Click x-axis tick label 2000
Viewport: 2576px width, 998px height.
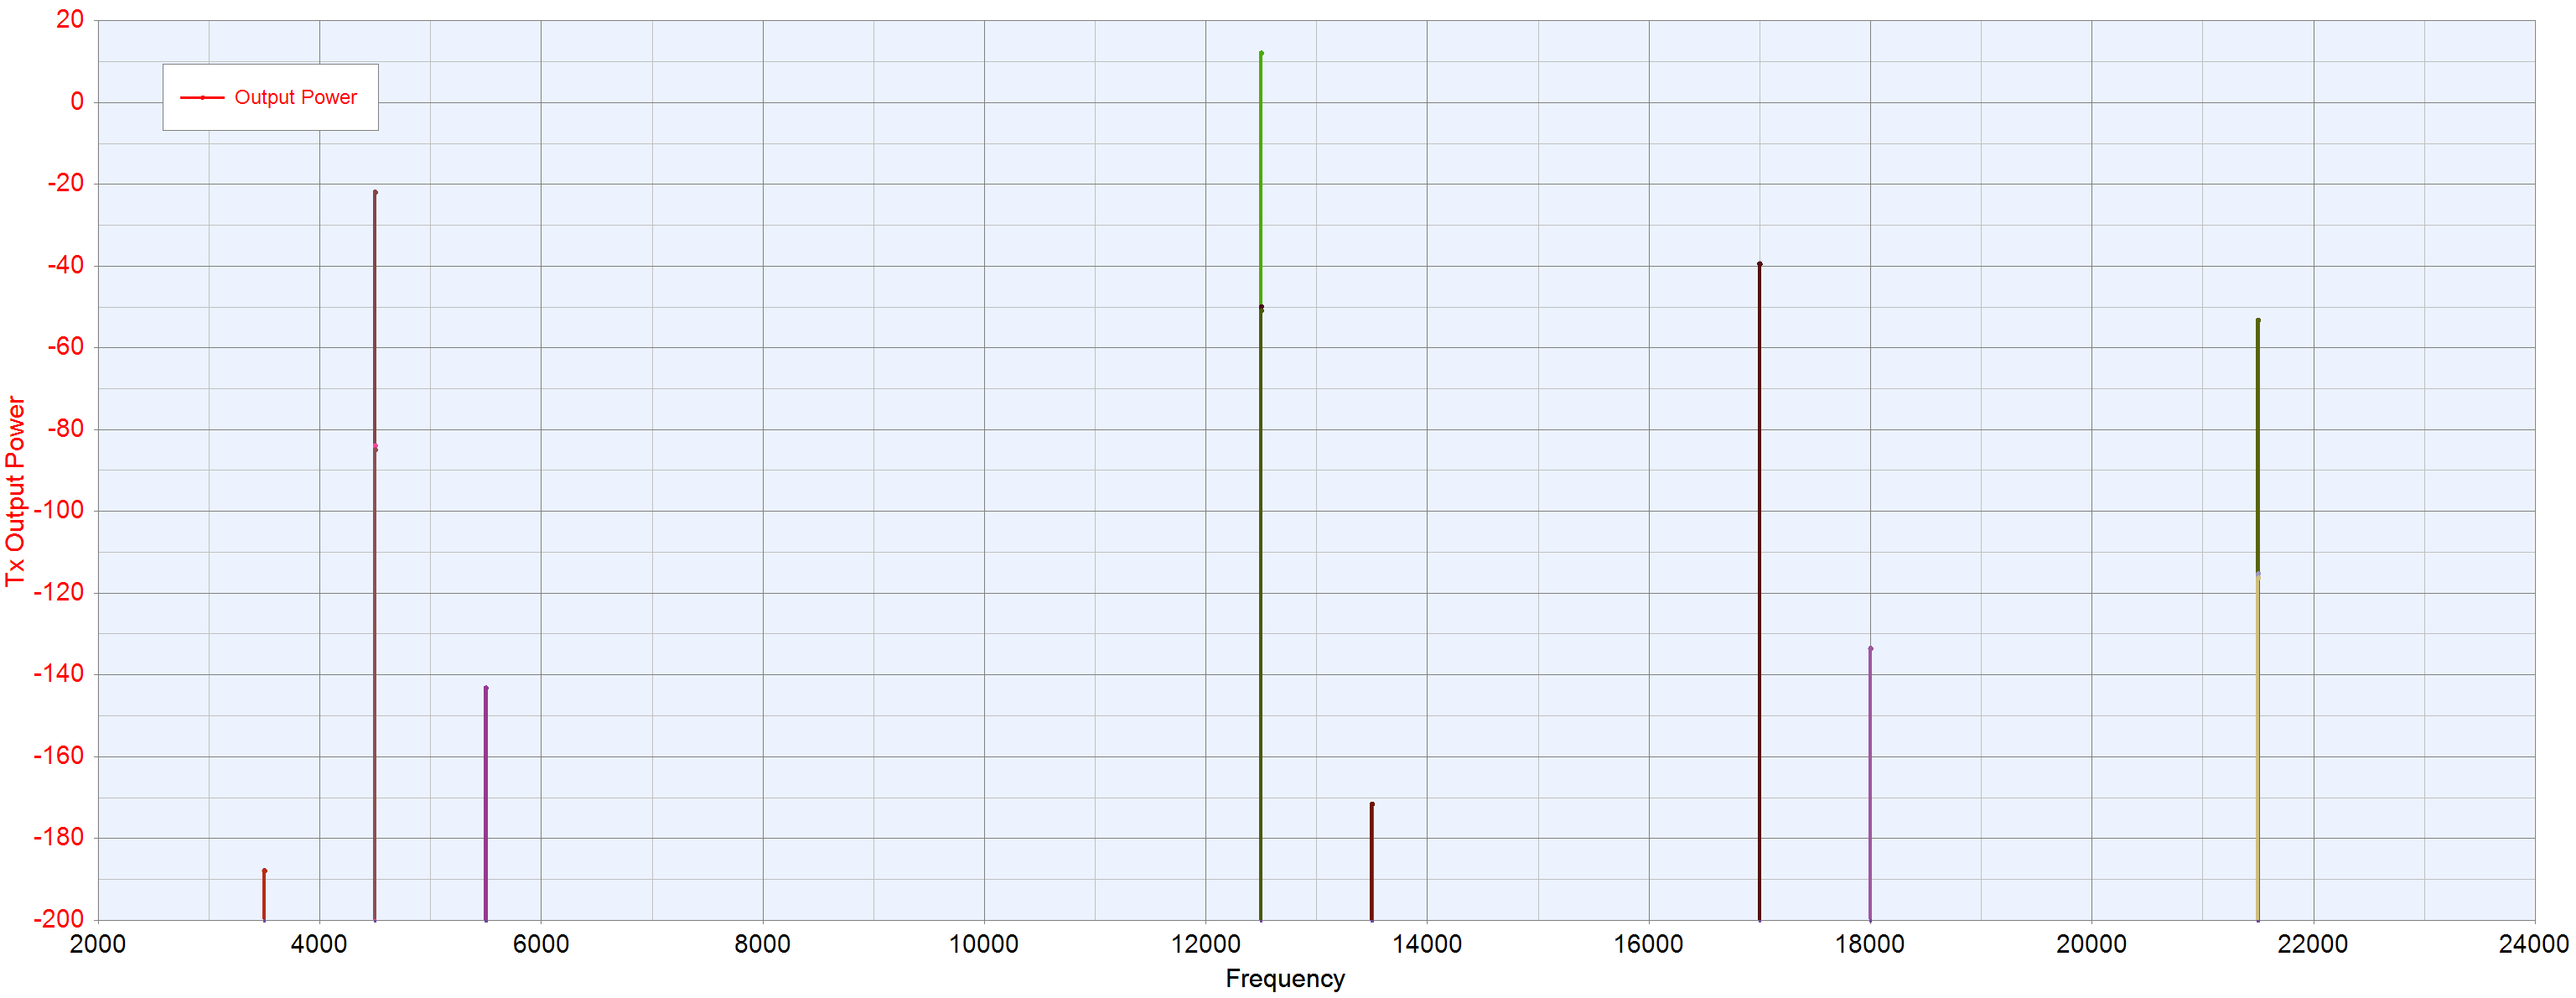click(97, 944)
